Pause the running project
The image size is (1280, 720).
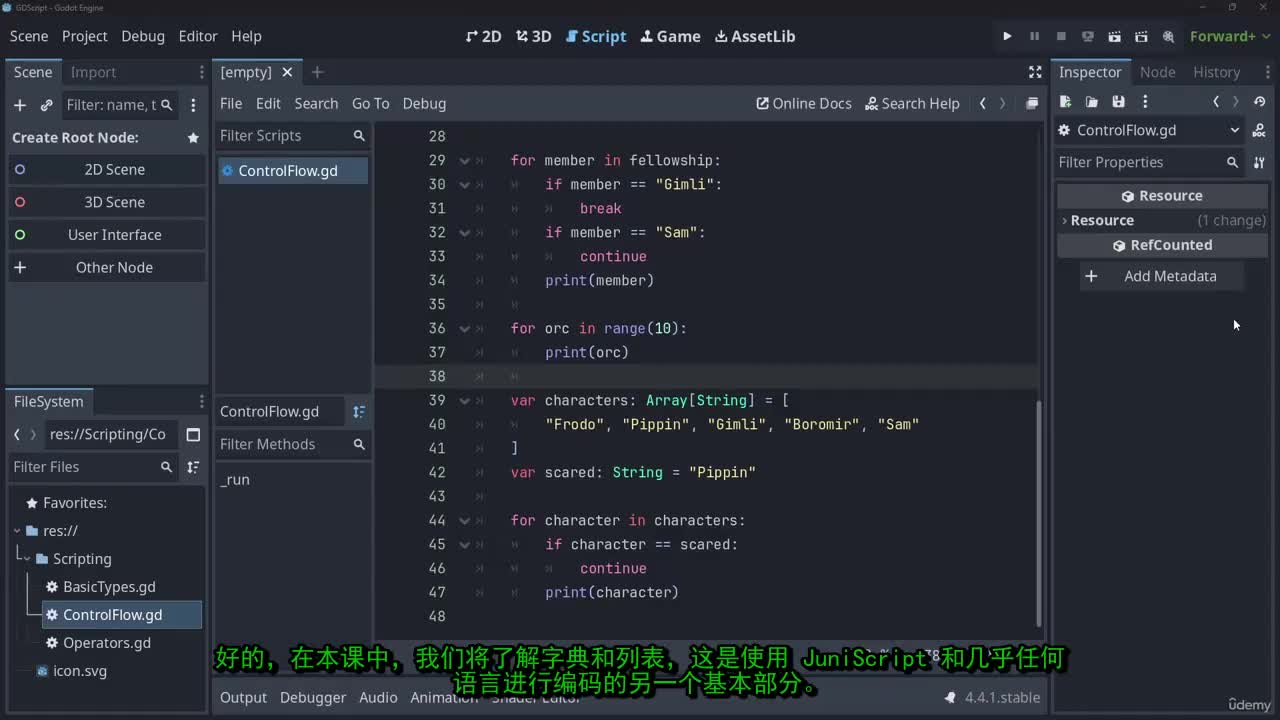point(1034,36)
